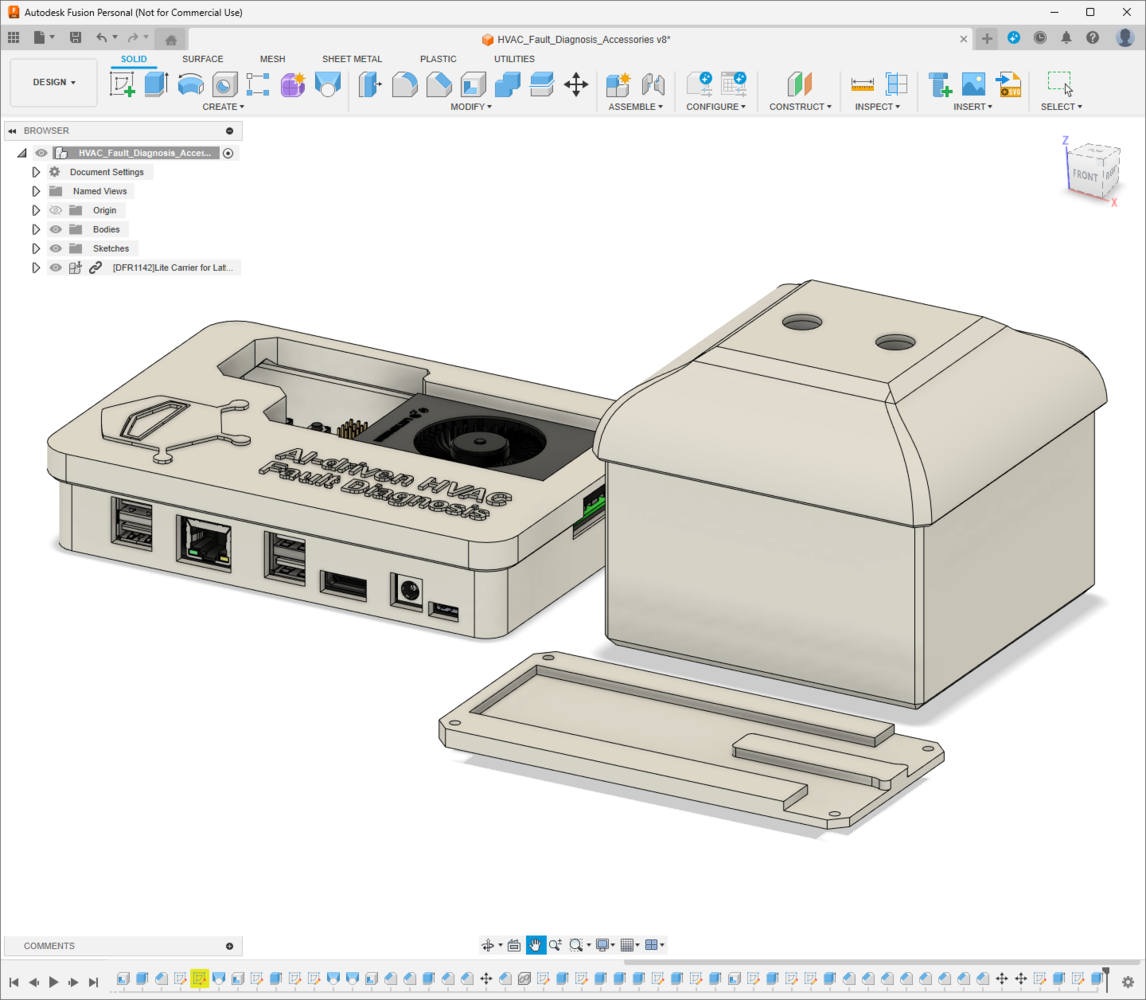Expand the Document Settings node

35,172
